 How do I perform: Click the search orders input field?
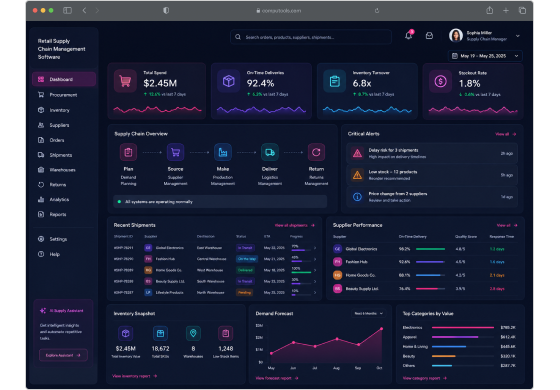pyautogui.click(x=311, y=37)
